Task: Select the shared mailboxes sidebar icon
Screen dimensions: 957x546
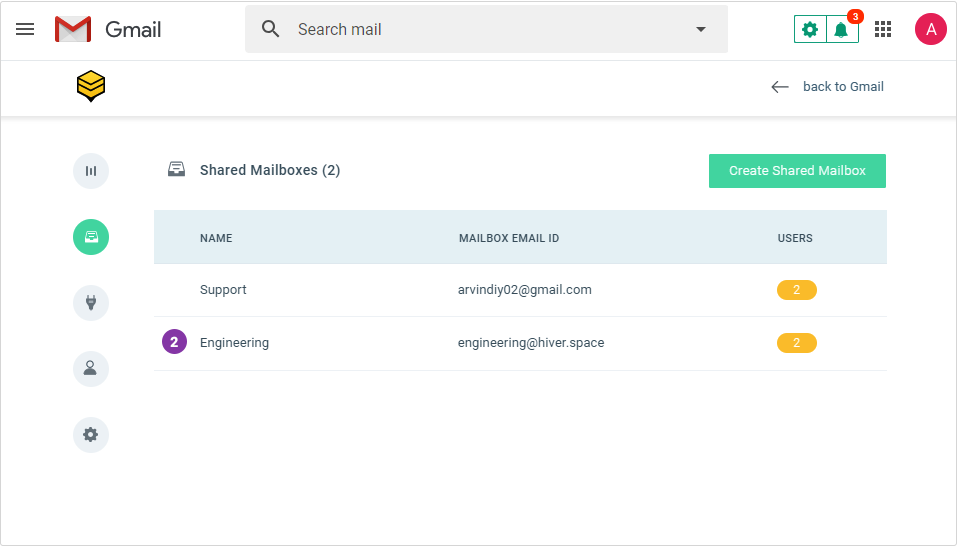Action: tap(91, 237)
